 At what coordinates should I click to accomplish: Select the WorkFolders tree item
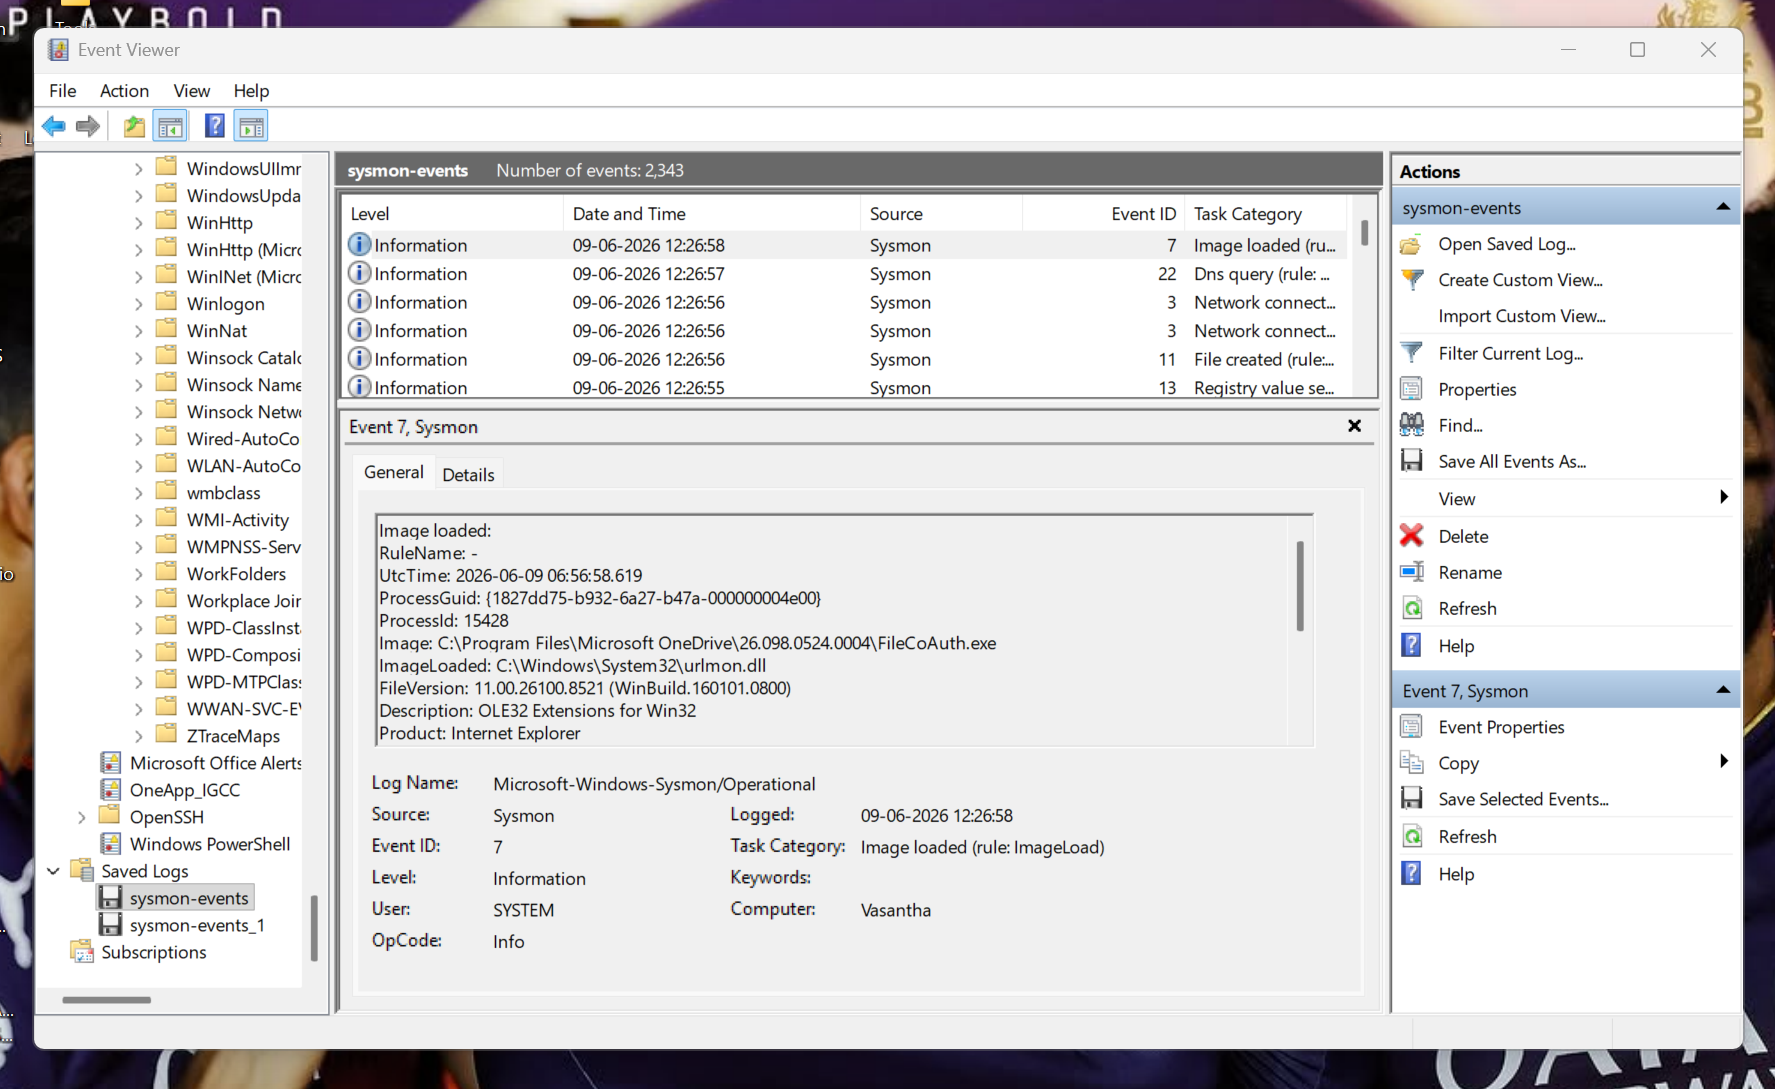tap(236, 574)
